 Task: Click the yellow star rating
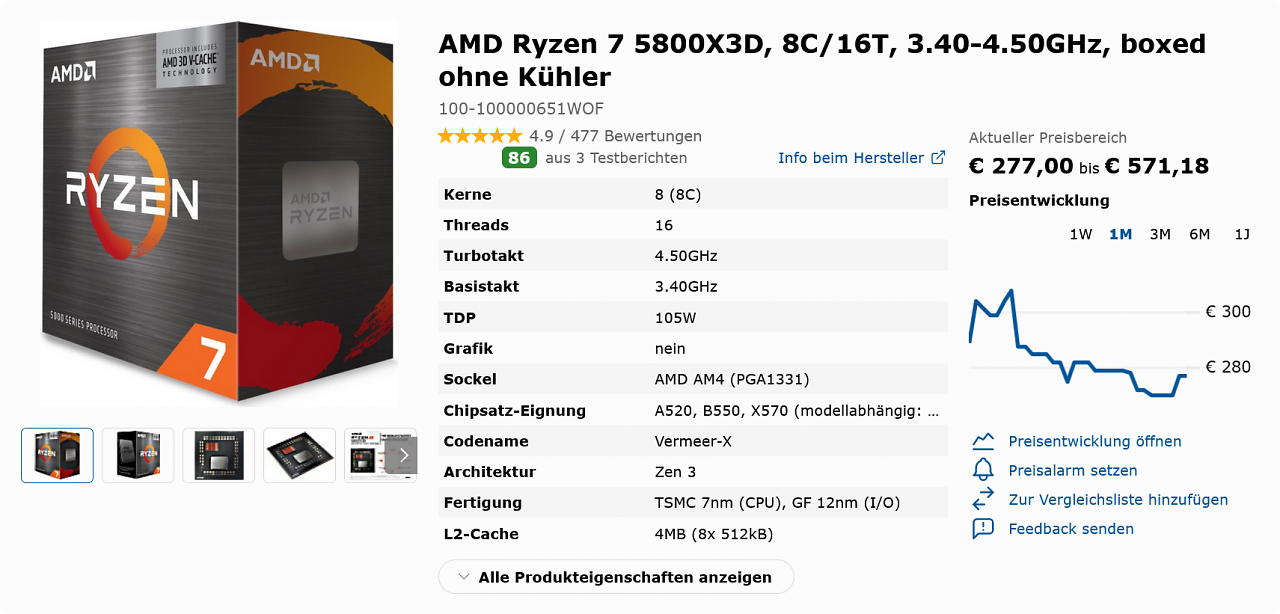click(x=480, y=136)
